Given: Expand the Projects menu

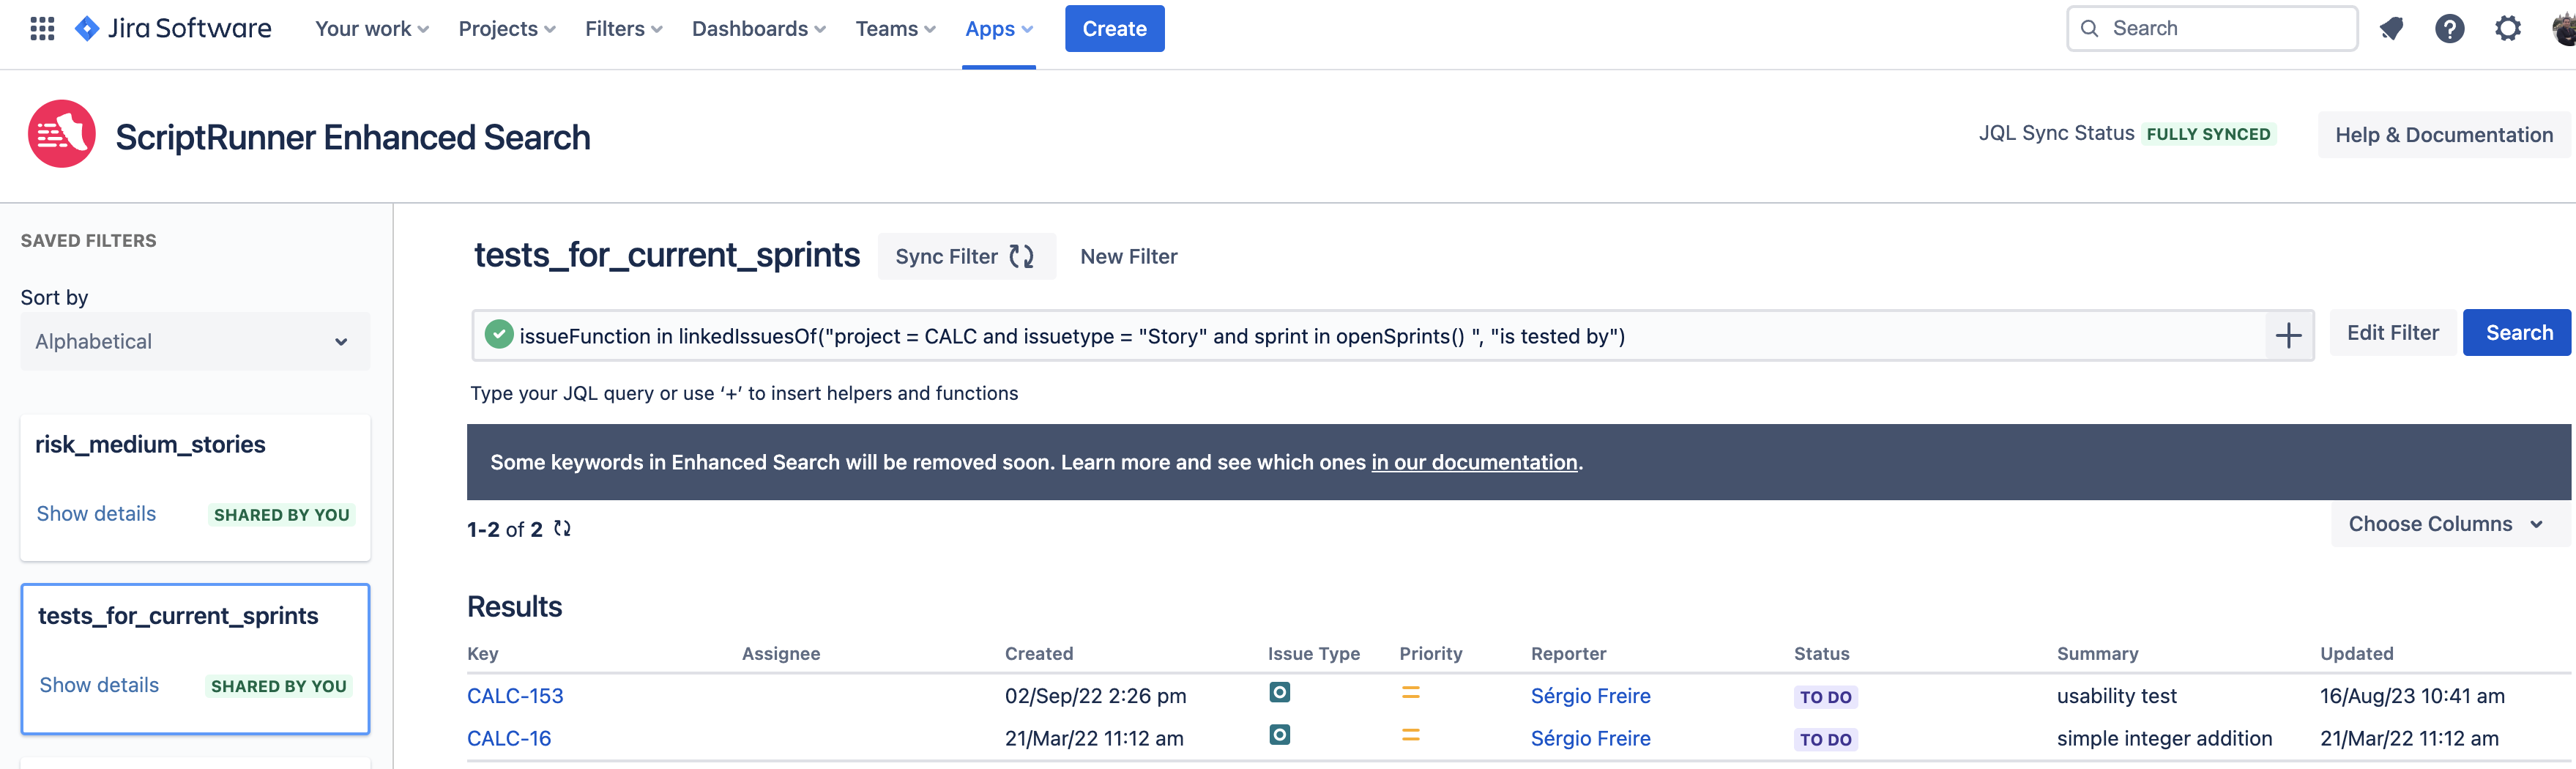Looking at the screenshot, I should pyautogui.click(x=507, y=29).
